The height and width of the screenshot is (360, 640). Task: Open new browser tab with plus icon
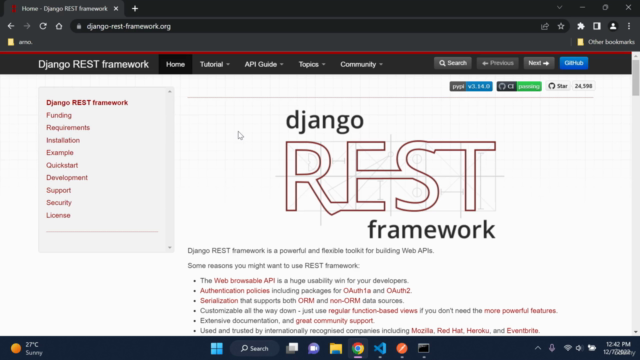pos(135,9)
